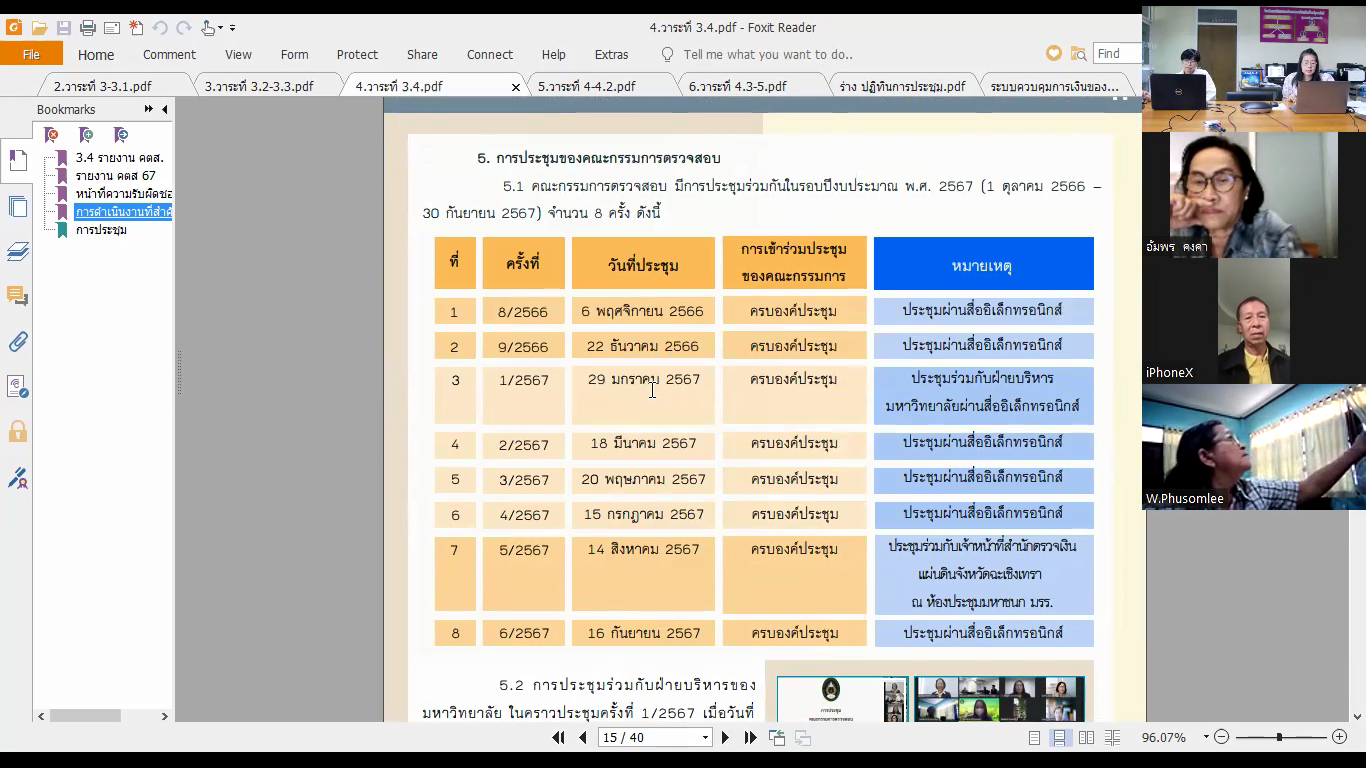Select continuous facing view mode icon
The image size is (1366, 768).
[1112, 737]
